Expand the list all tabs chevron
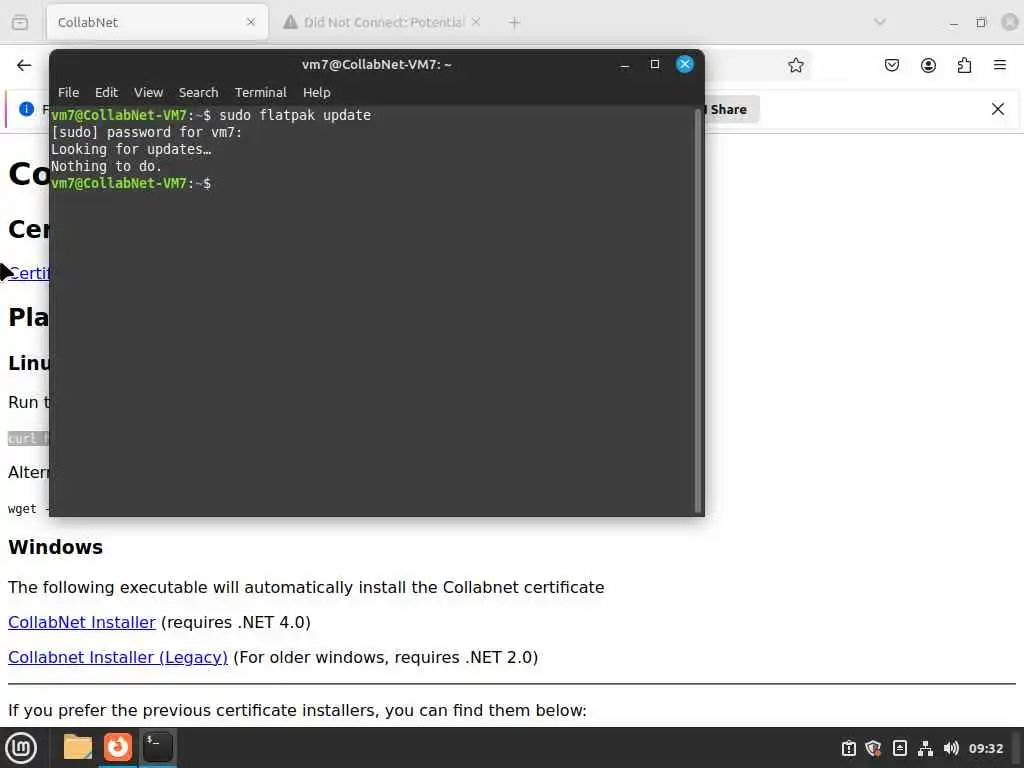Screen dimensions: 1024x768 [880, 22]
